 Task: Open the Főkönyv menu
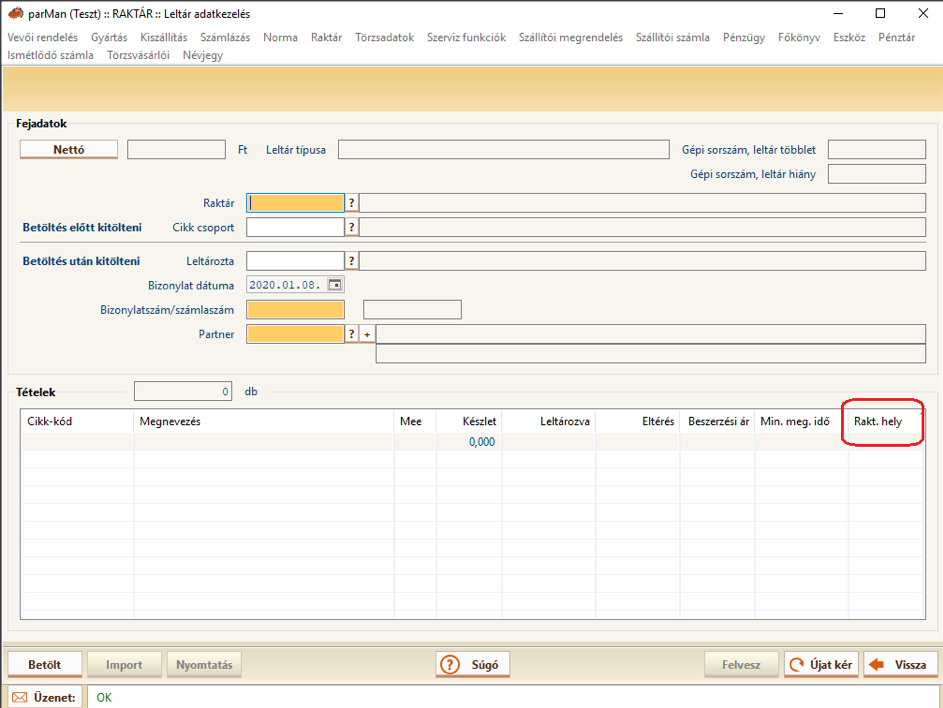pos(799,37)
